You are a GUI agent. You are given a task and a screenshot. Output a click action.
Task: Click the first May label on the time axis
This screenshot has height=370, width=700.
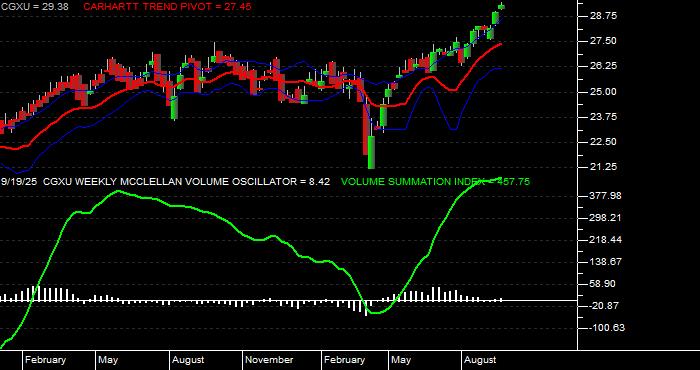point(108,360)
